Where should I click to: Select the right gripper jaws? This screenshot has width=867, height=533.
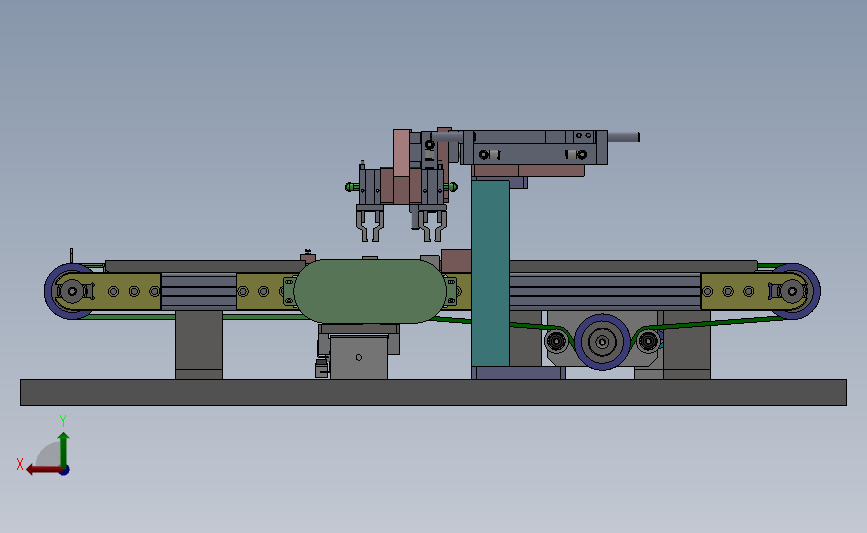tap(432, 223)
